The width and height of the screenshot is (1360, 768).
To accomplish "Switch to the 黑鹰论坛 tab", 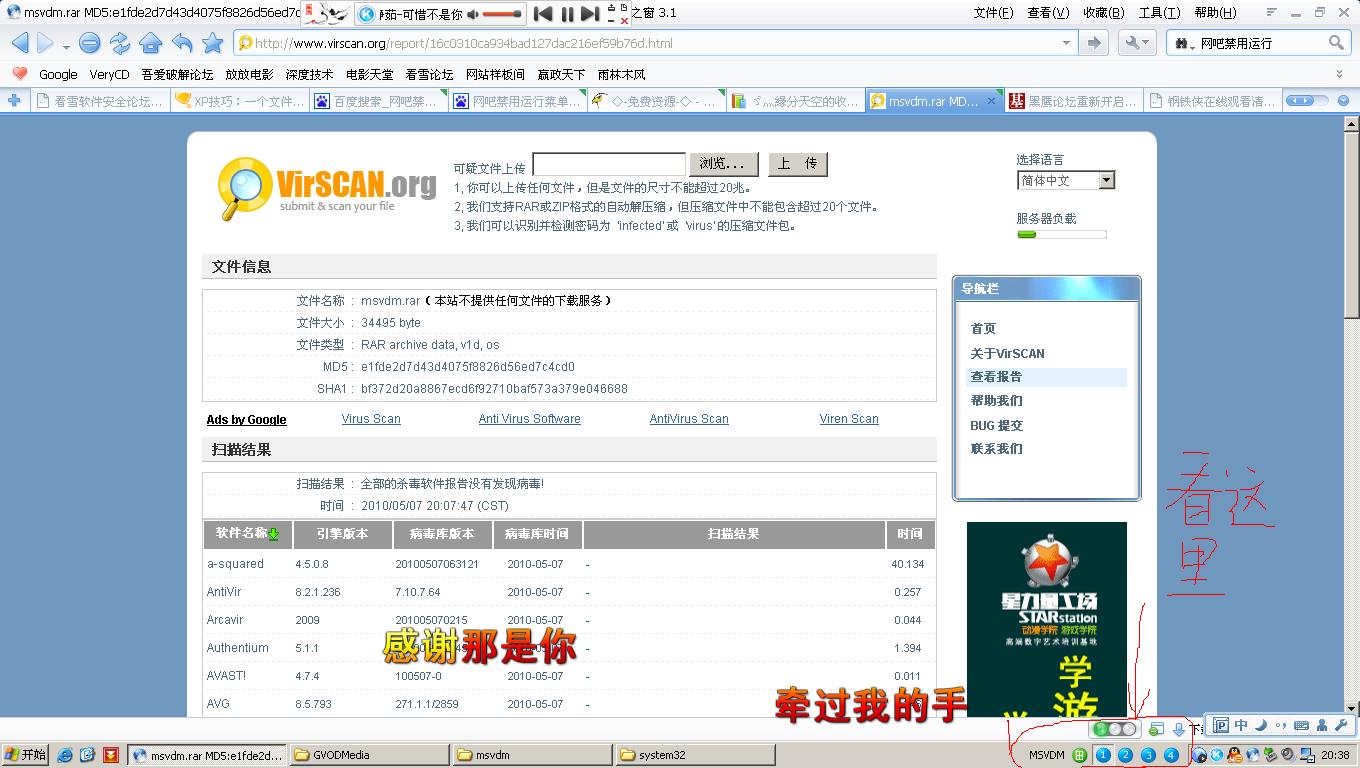I will click(x=1072, y=101).
